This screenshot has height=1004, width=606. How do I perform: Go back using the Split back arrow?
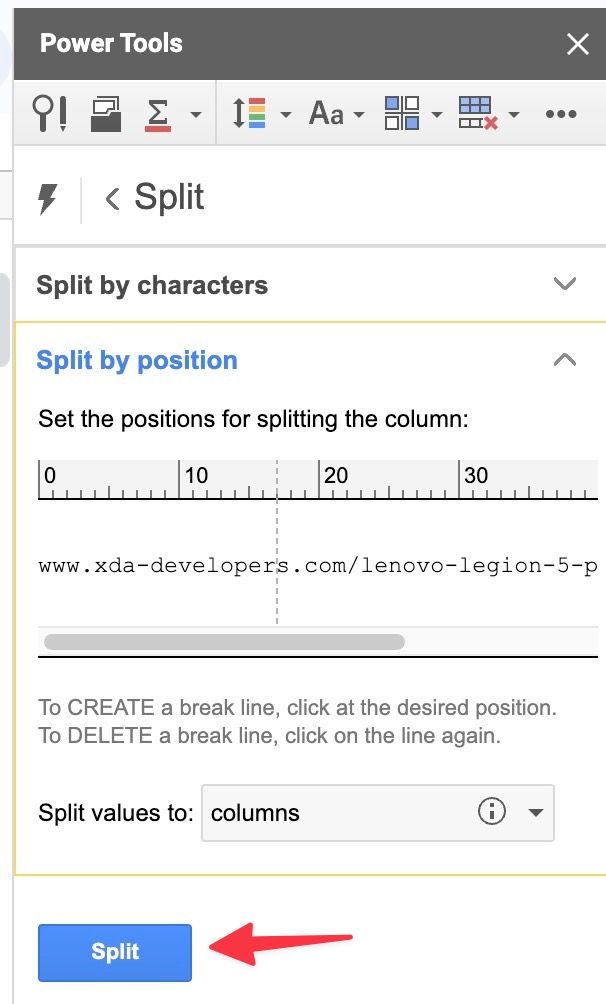(x=112, y=199)
